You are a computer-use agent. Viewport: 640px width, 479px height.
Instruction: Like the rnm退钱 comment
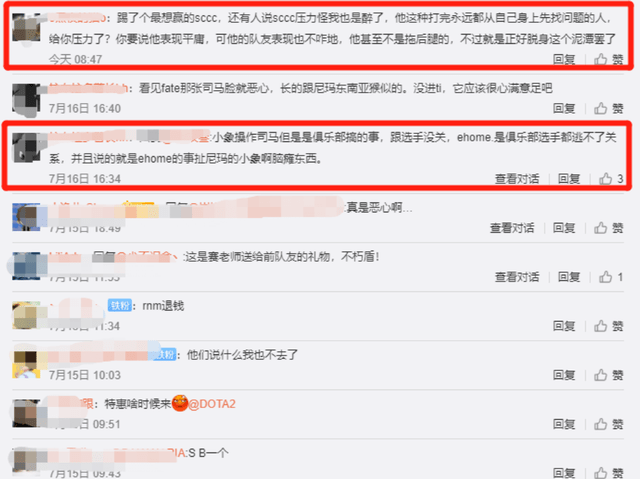[608, 326]
